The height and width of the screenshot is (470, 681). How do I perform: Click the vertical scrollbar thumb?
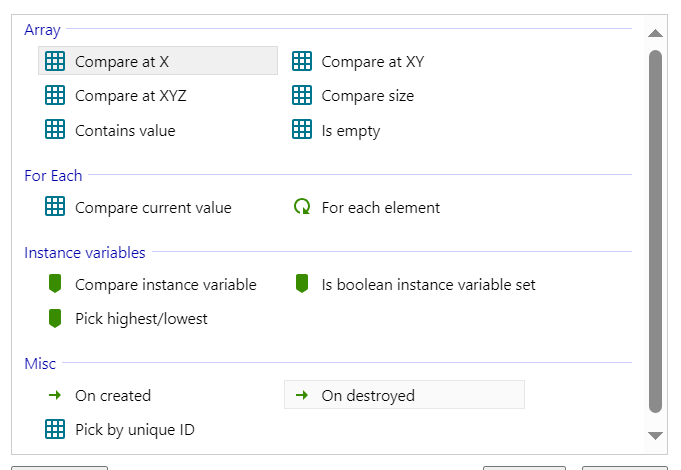655,232
